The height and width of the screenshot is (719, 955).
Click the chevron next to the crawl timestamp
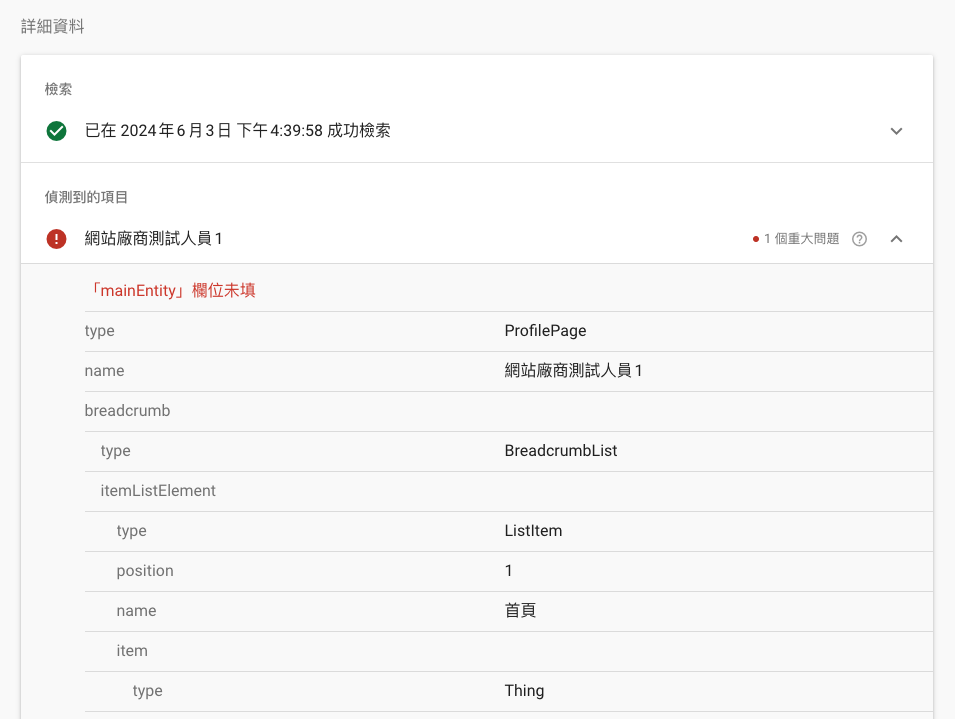(x=897, y=131)
